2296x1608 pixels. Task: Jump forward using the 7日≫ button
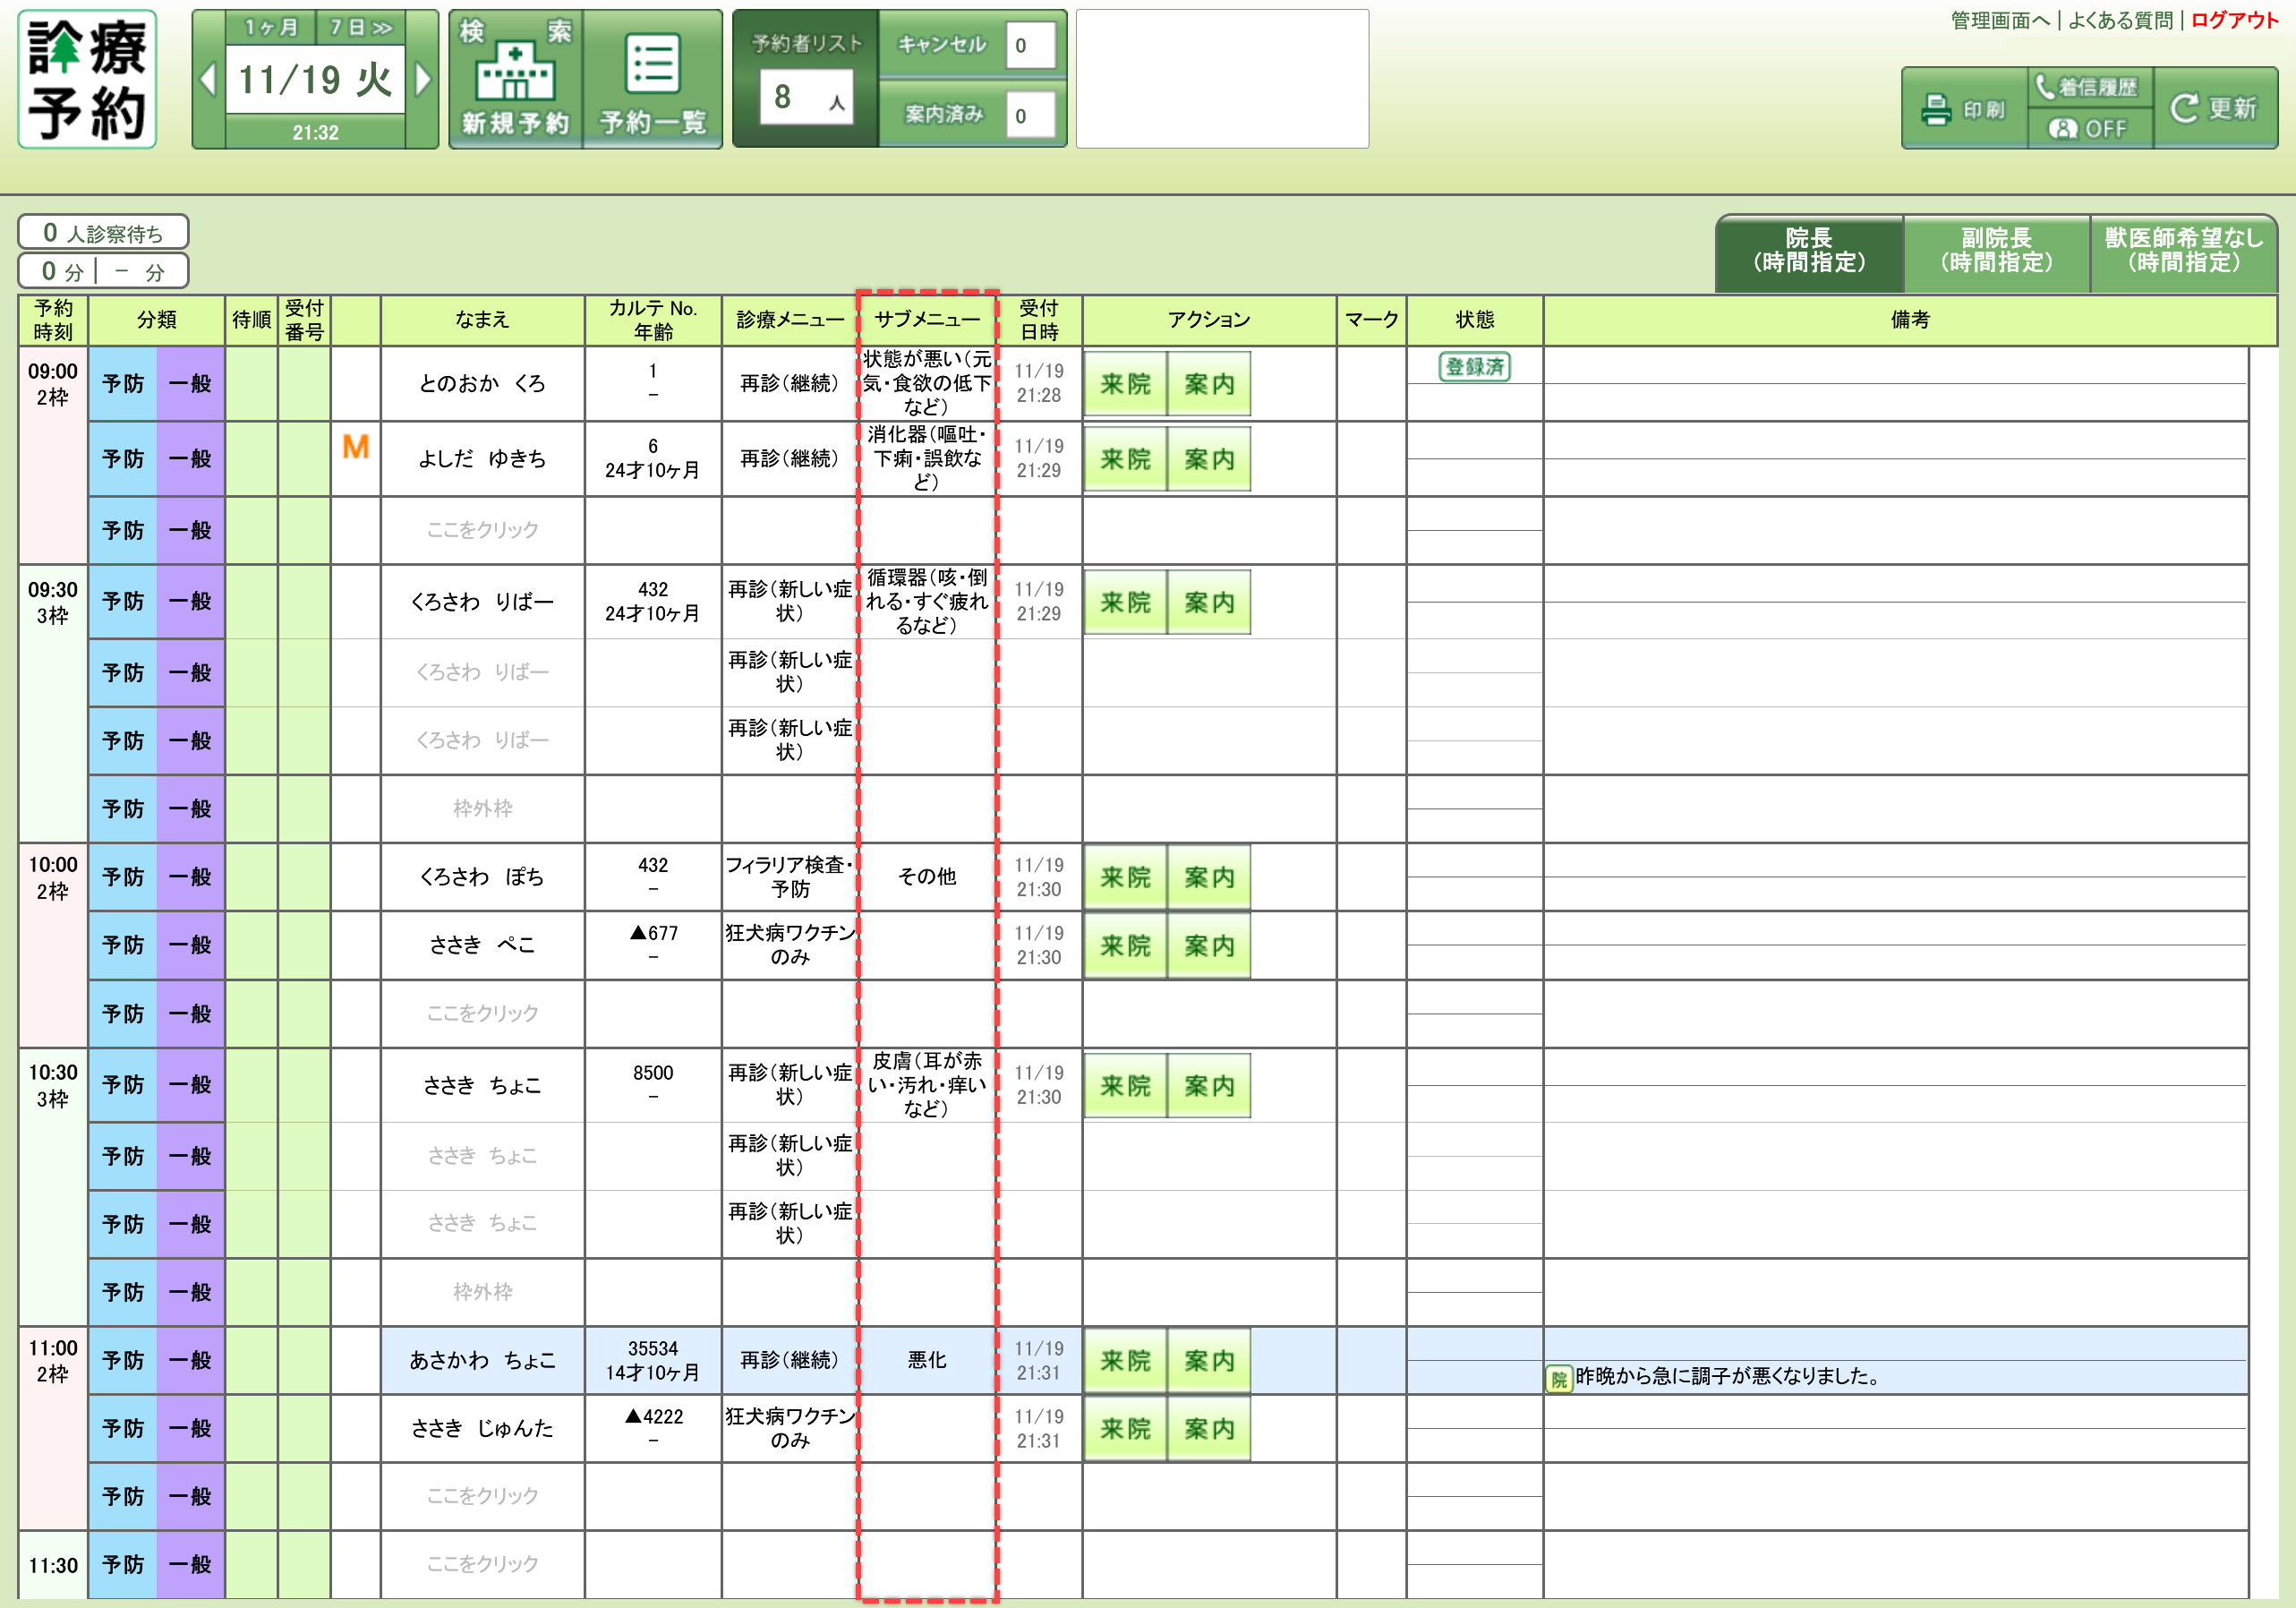pyautogui.click(x=361, y=28)
